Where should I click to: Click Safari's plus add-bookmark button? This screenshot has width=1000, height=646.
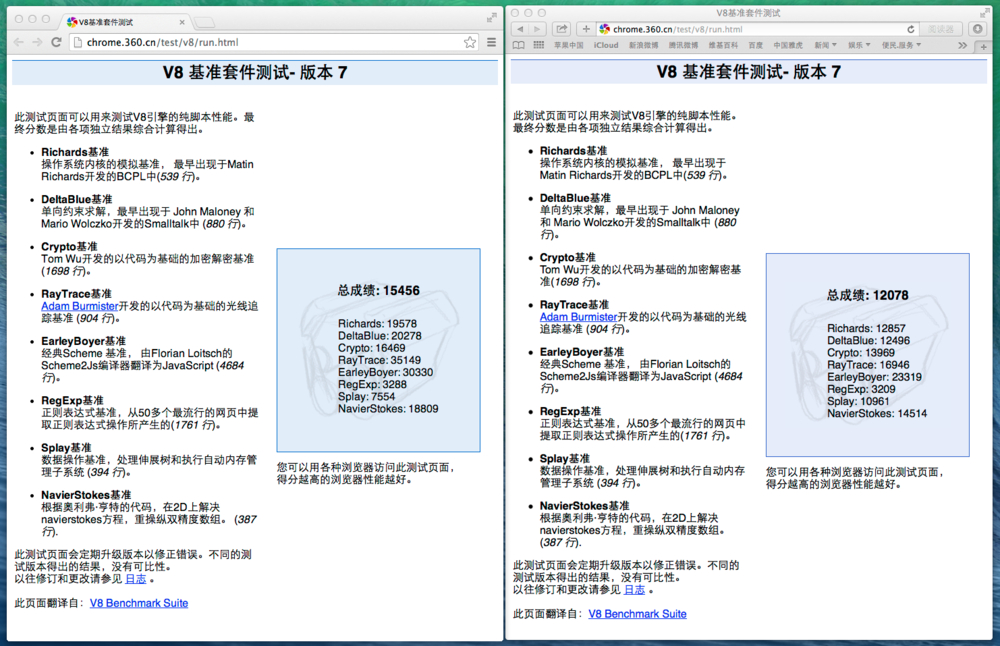[x=585, y=29]
